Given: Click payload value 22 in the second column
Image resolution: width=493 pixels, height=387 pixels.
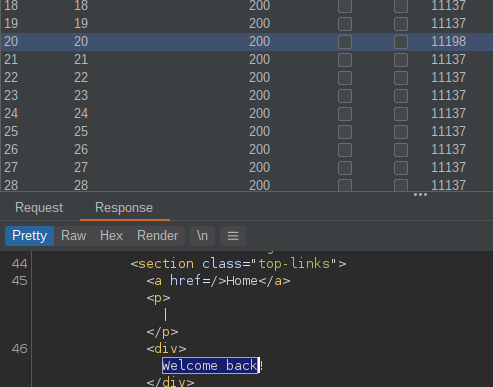Looking at the screenshot, I should [81, 78].
